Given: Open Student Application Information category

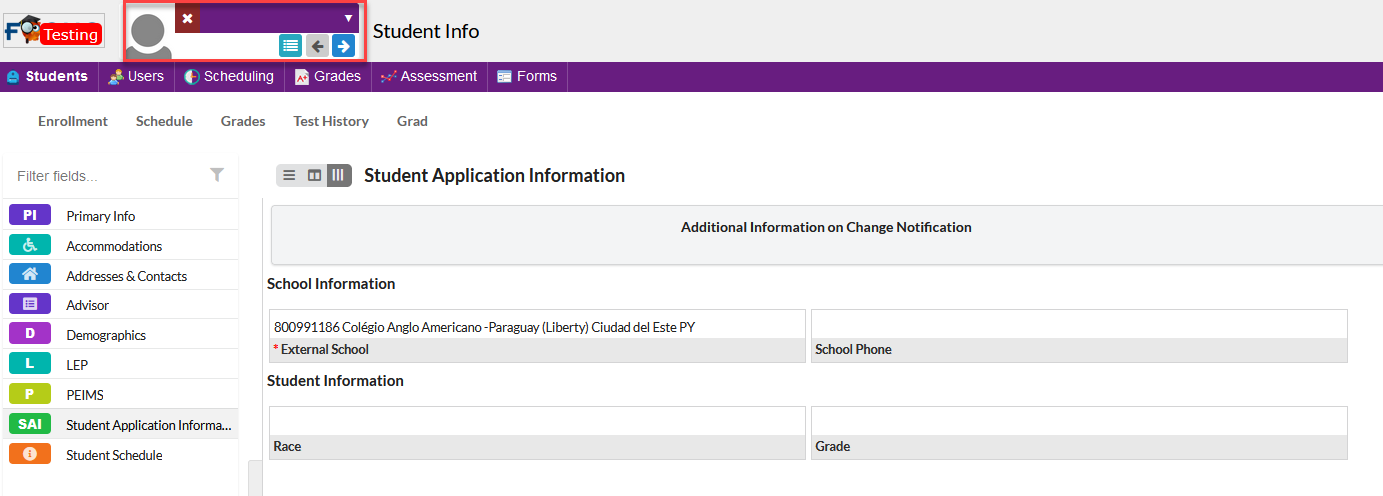Looking at the screenshot, I should [x=120, y=424].
